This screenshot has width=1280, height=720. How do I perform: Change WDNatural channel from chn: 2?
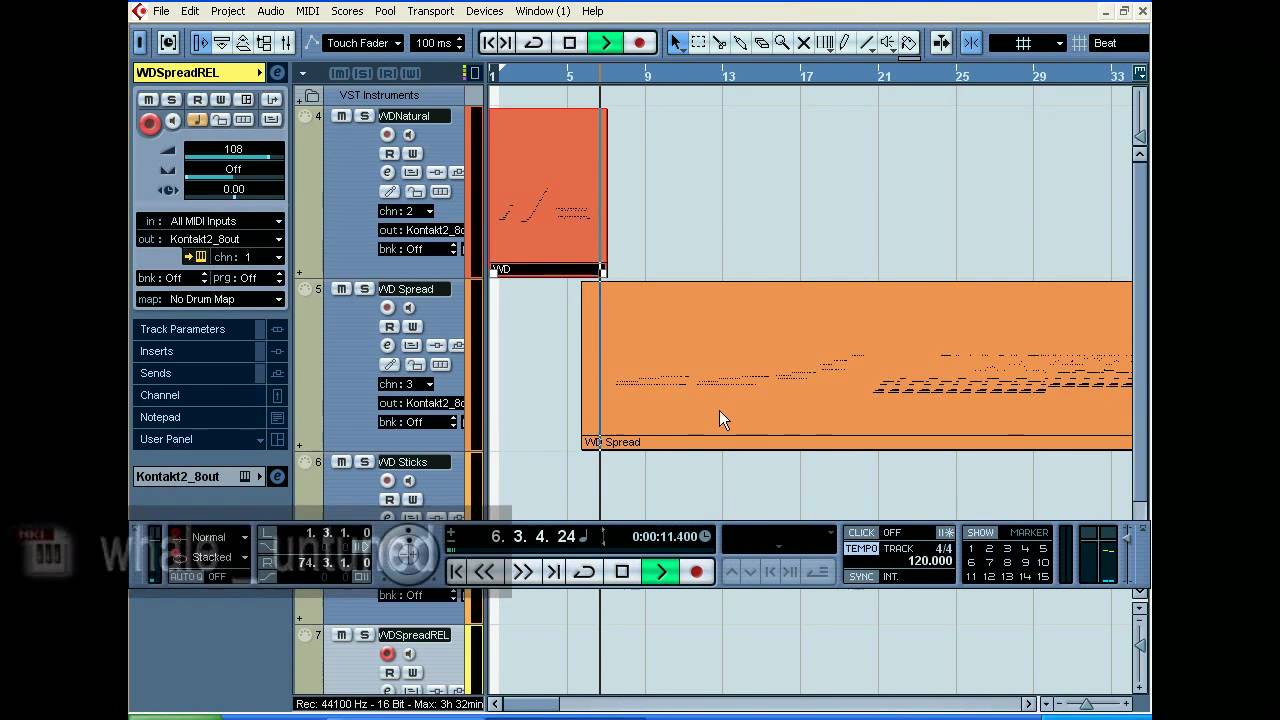point(406,211)
